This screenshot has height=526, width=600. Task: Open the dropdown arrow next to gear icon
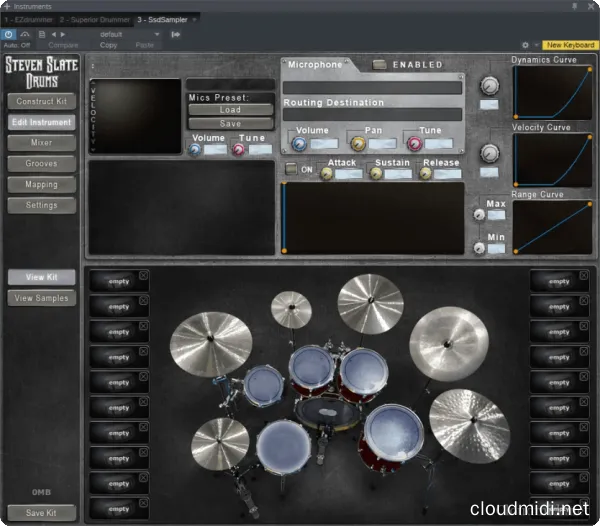point(536,45)
